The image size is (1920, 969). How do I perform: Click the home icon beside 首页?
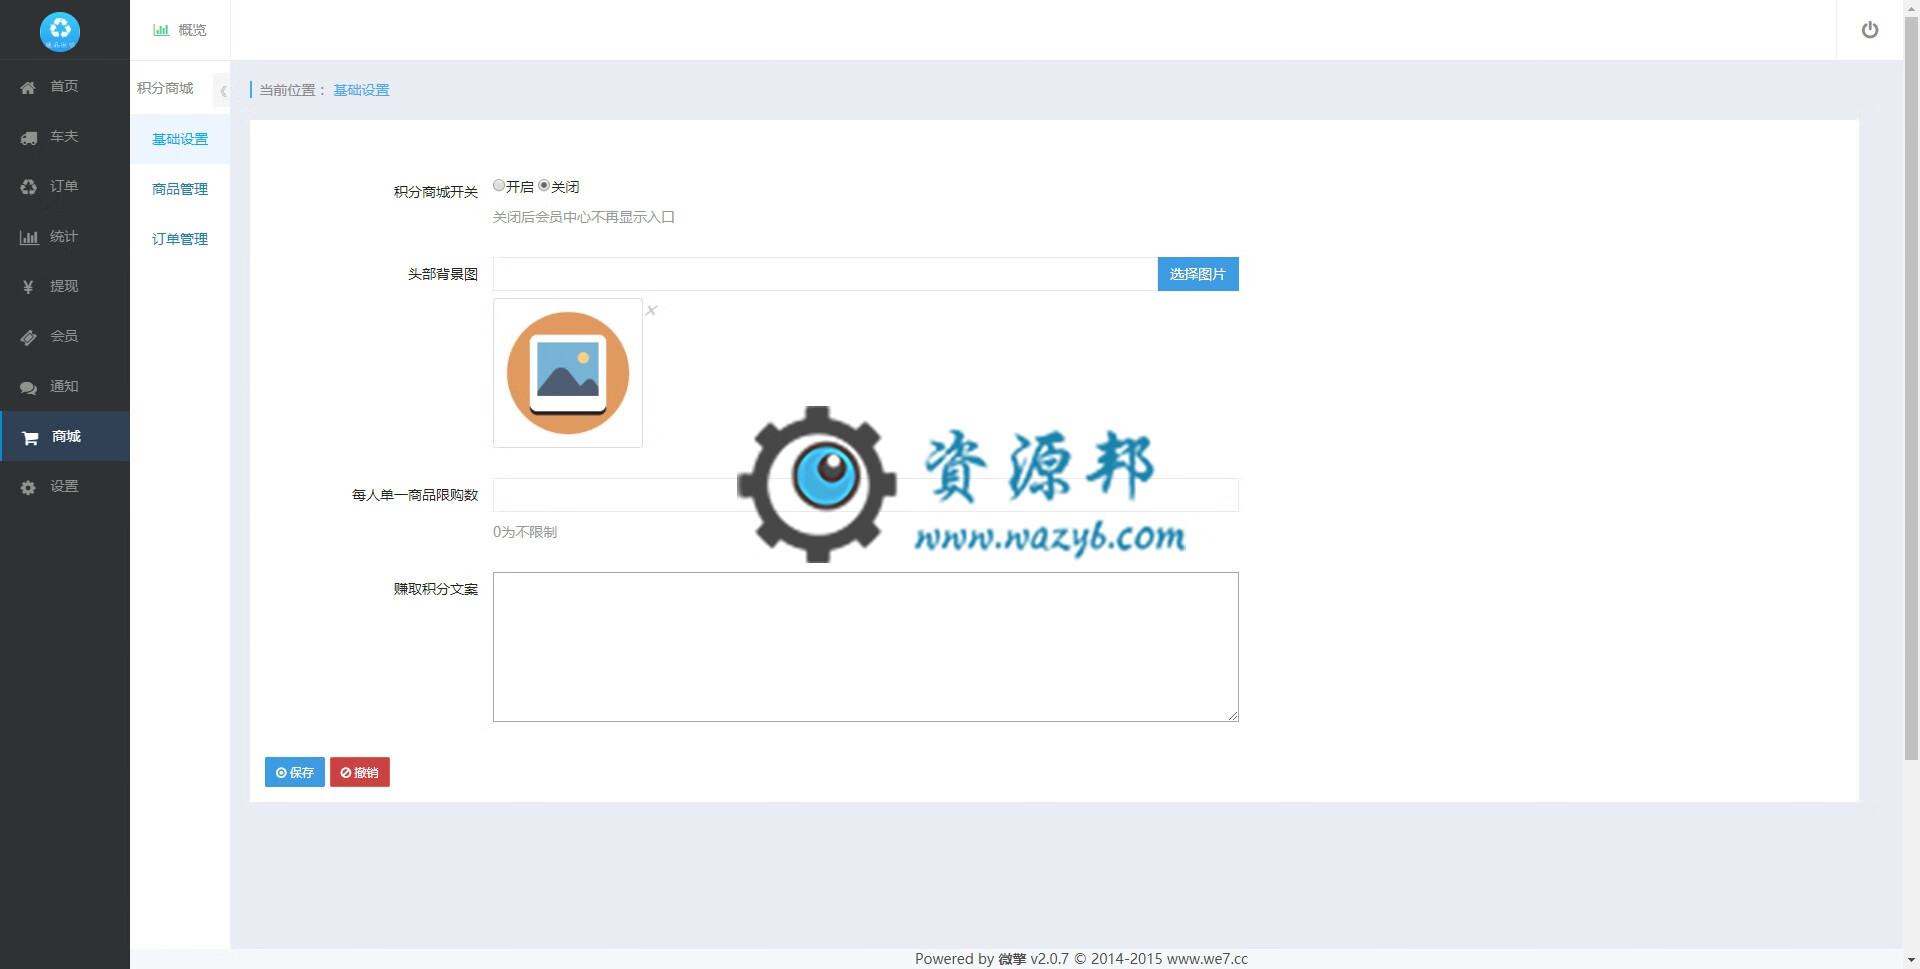(x=28, y=87)
